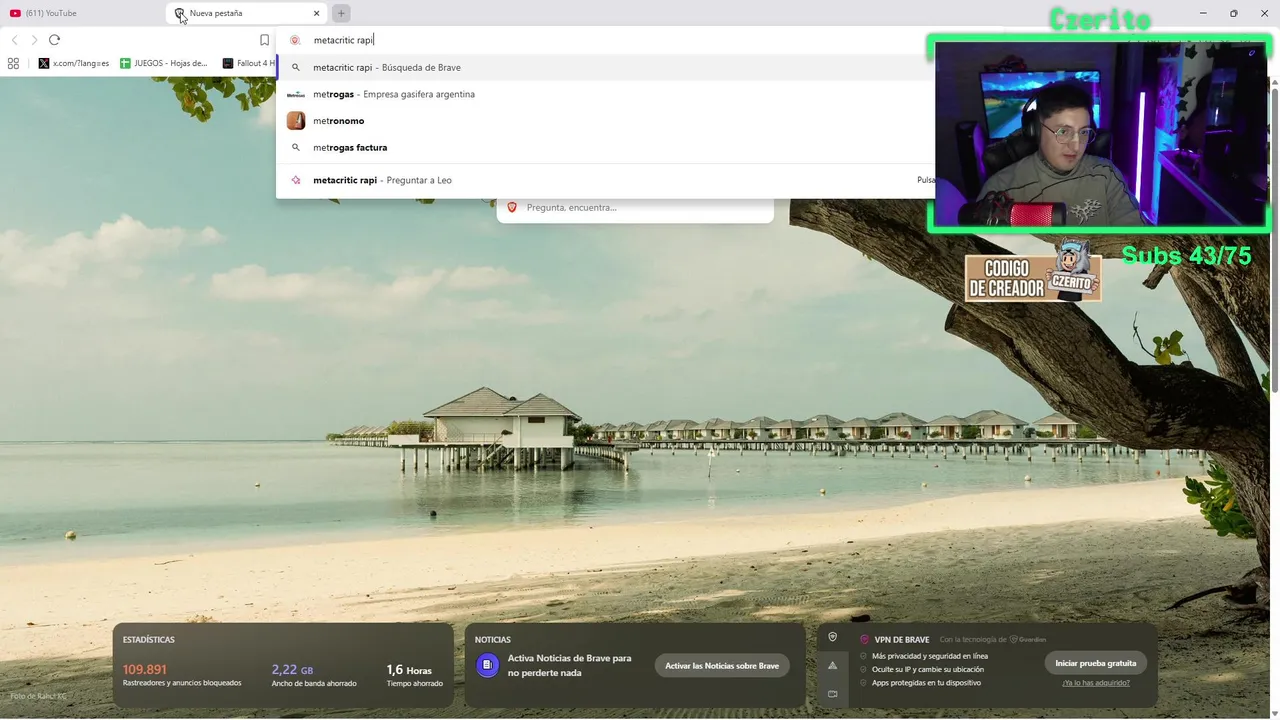The image size is (1280, 720).
Task: Click the ESTADÍSTICAS heading
Action: tap(149, 640)
